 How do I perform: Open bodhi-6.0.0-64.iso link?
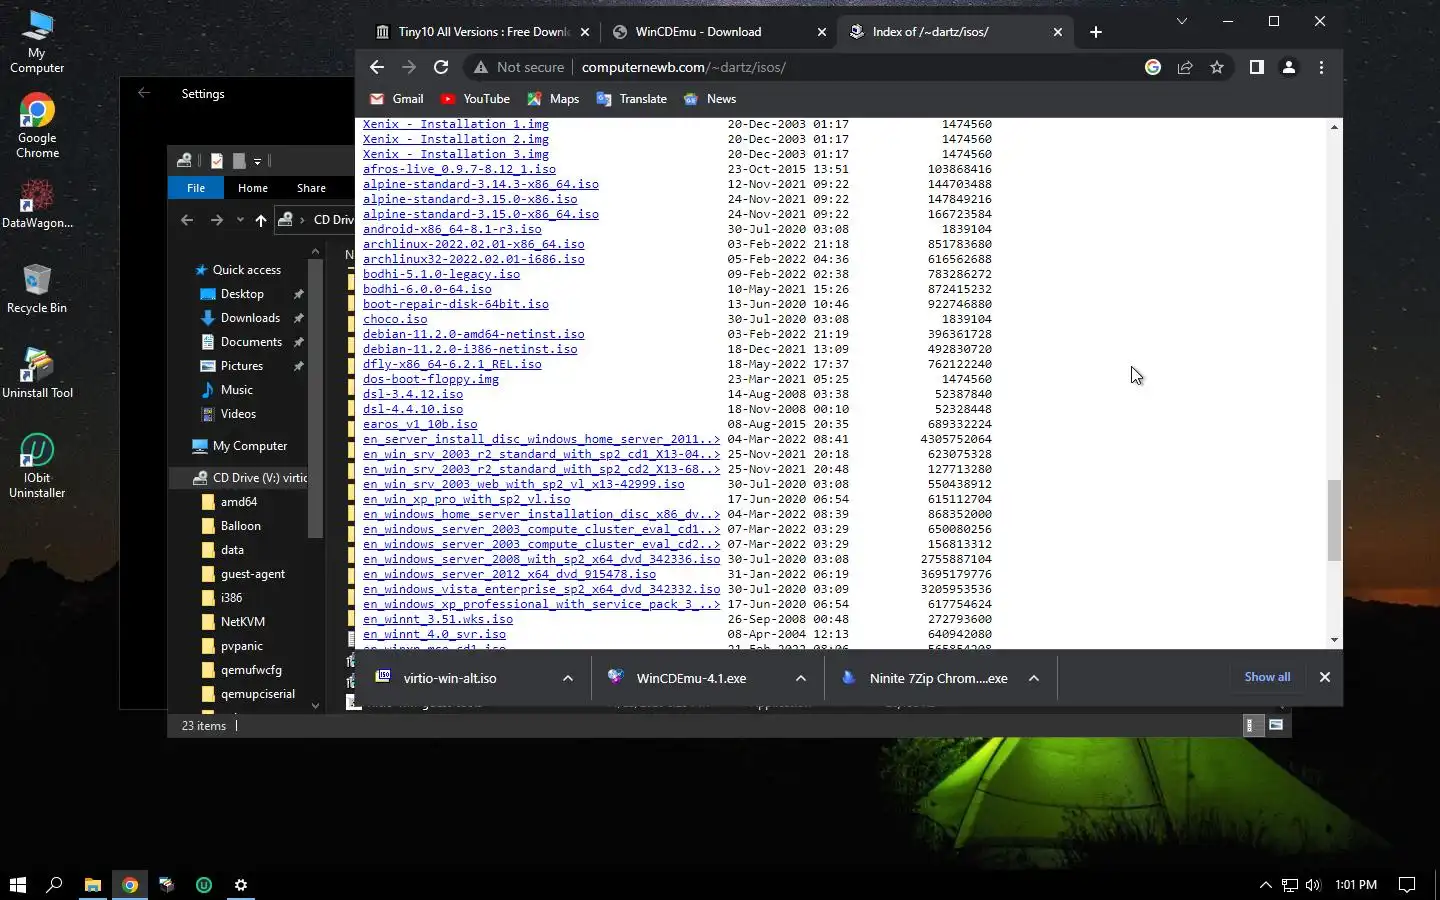tap(427, 289)
